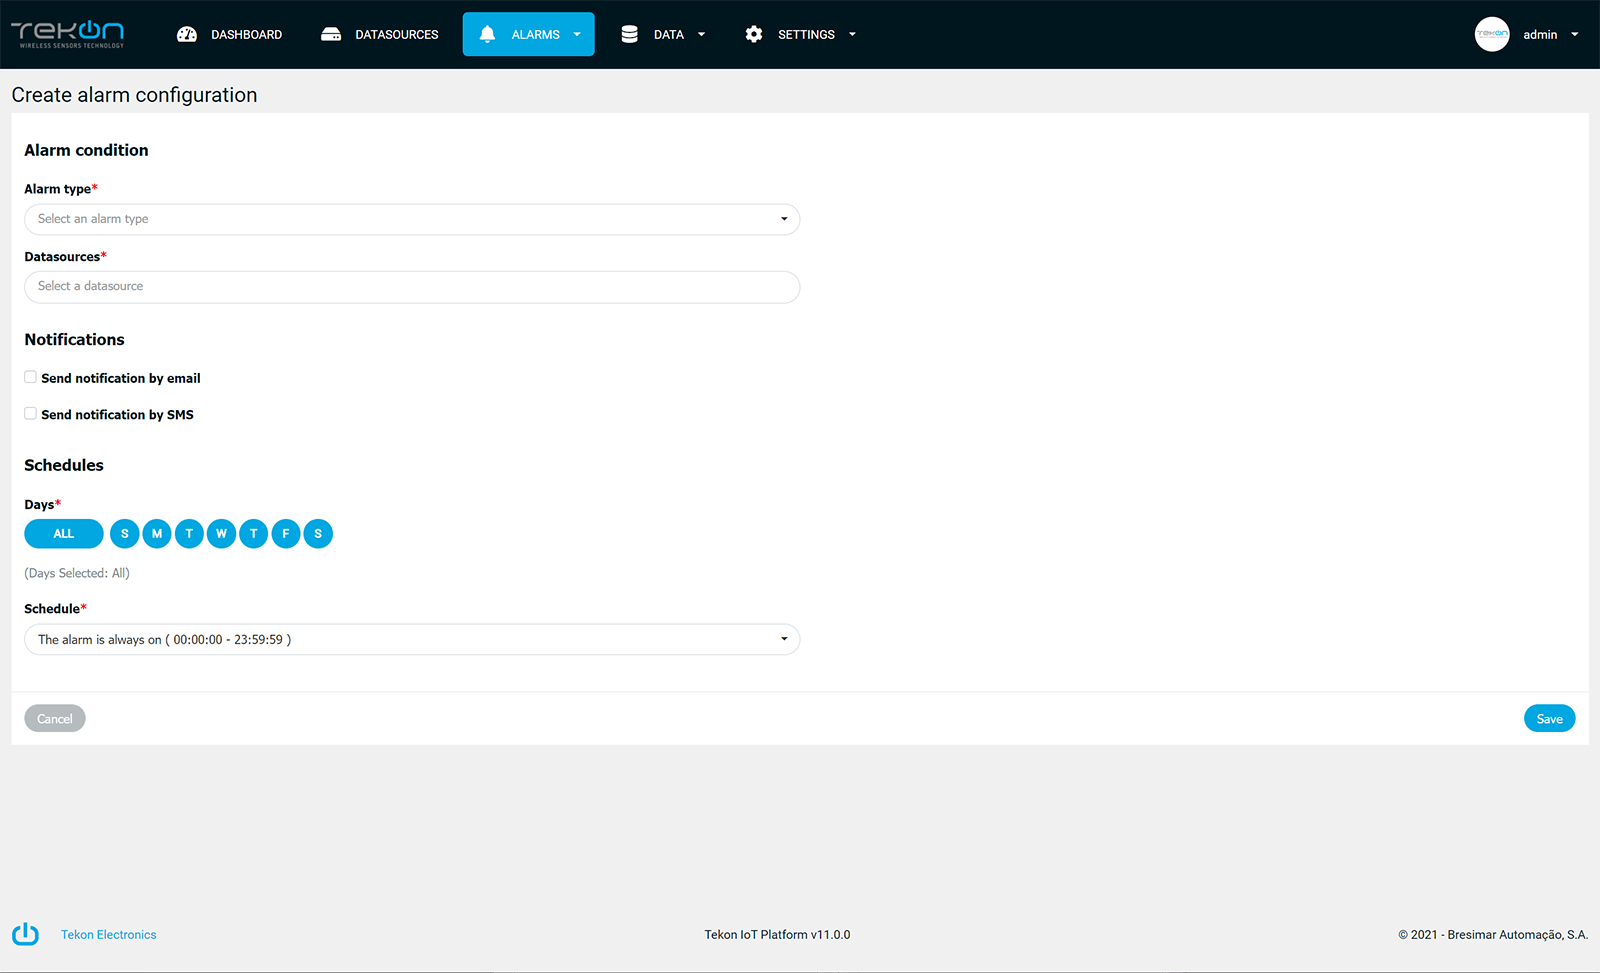Expand the Alarms dropdown caret
Image resolution: width=1600 pixels, height=973 pixels.
(577, 34)
